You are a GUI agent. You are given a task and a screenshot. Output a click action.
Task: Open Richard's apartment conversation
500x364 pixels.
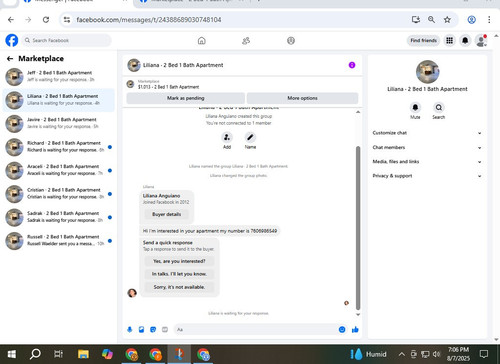tap(58, 147)
